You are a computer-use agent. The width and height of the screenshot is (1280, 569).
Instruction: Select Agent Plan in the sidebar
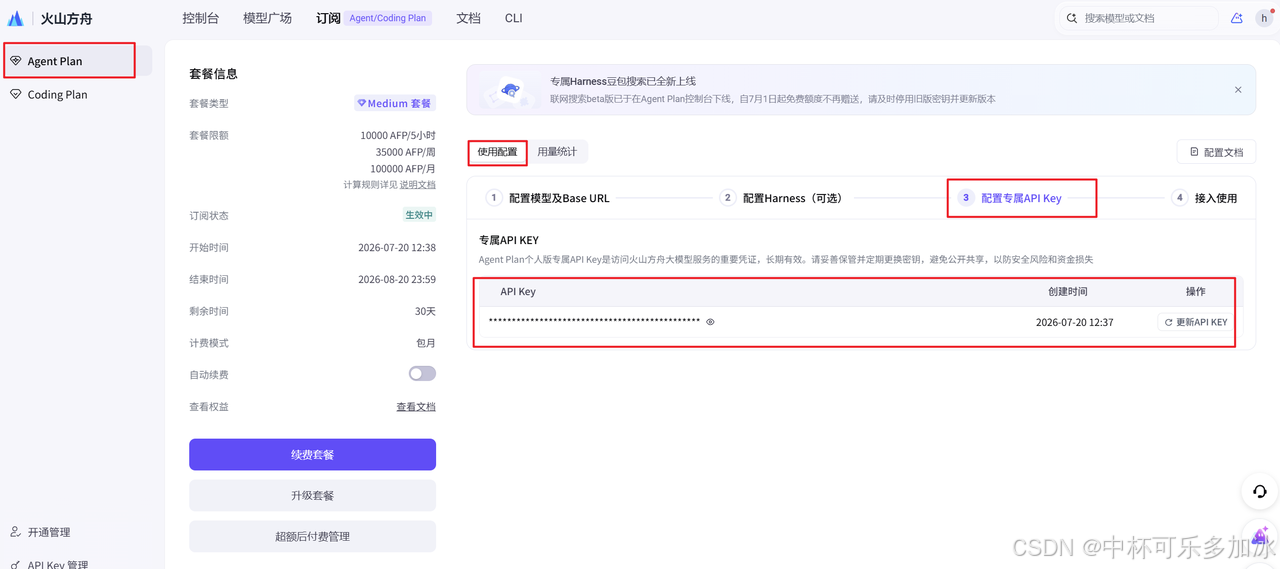pyautogui.click(x=77, y=61)
